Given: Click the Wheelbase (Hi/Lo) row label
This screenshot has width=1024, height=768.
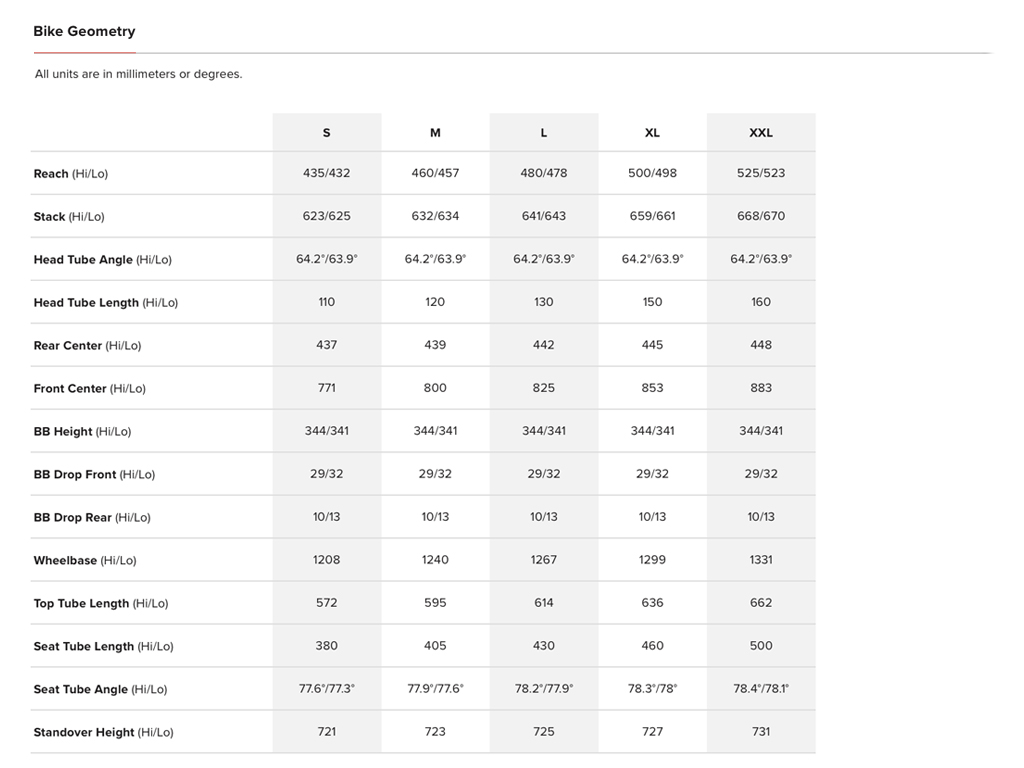Looking at the screenshot, I should 85,561.
